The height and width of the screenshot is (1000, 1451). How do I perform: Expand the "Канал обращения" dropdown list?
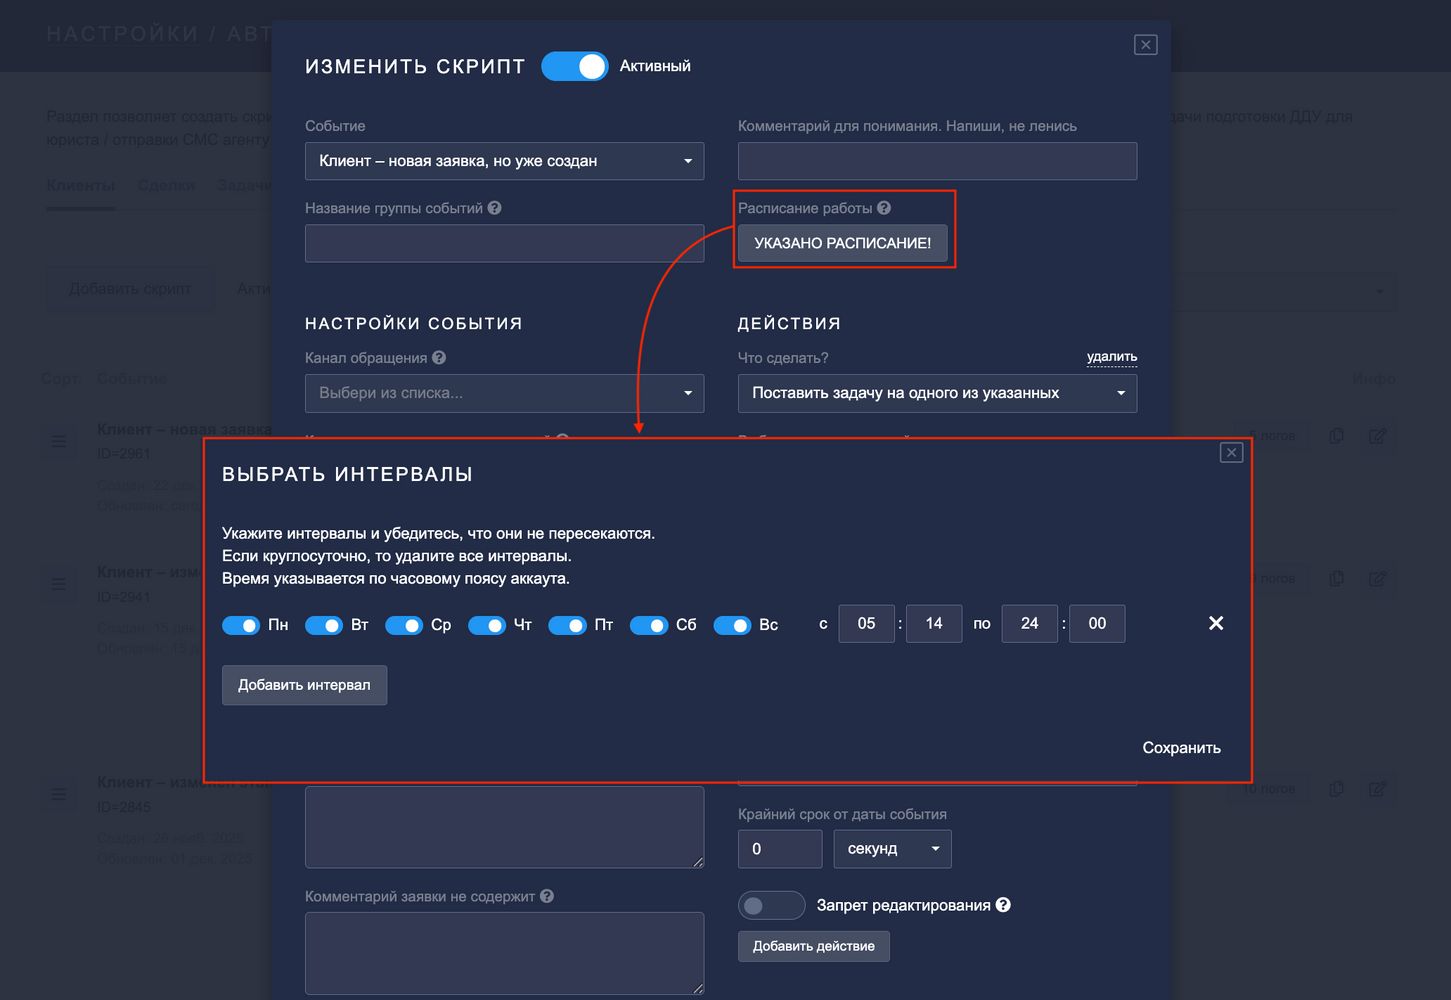504,393
